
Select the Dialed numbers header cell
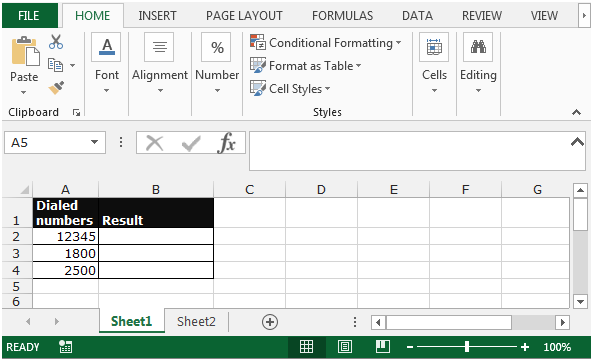65,213
